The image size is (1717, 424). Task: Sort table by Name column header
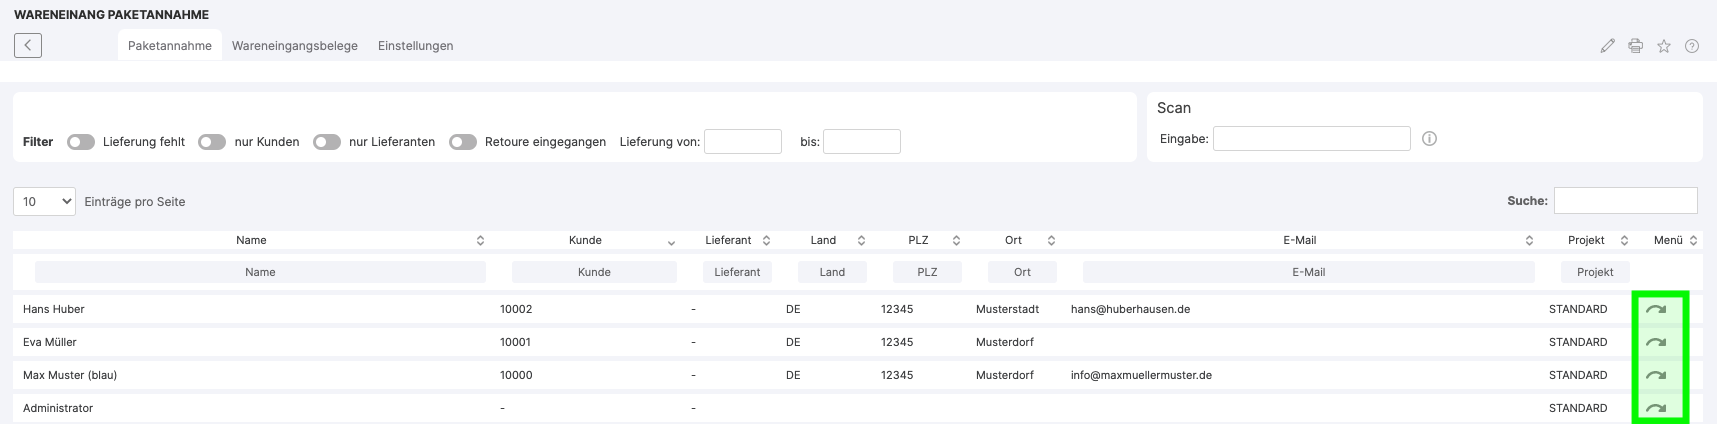pos(251,240)
